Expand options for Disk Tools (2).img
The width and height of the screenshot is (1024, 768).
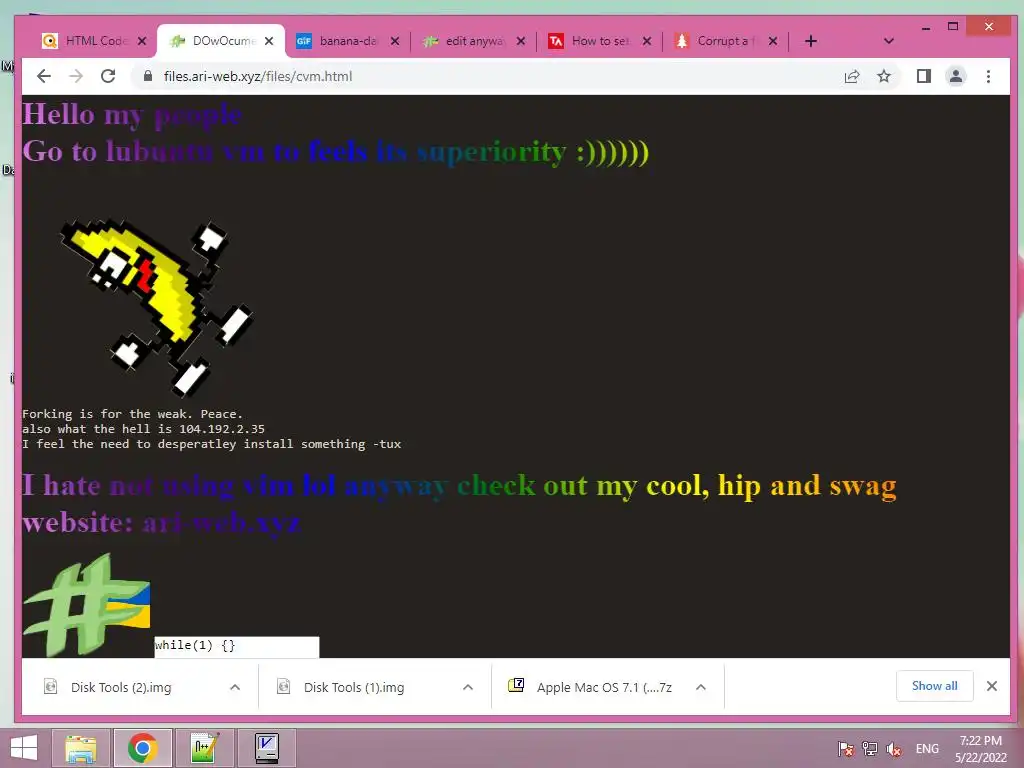point(235,687)
